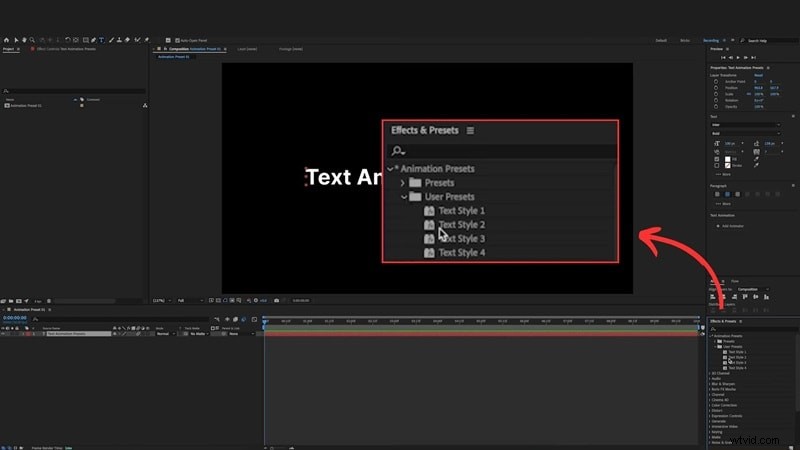800x450 pixels.
Task: Click the Stroke color swatch
Action: tap(728, 165)
